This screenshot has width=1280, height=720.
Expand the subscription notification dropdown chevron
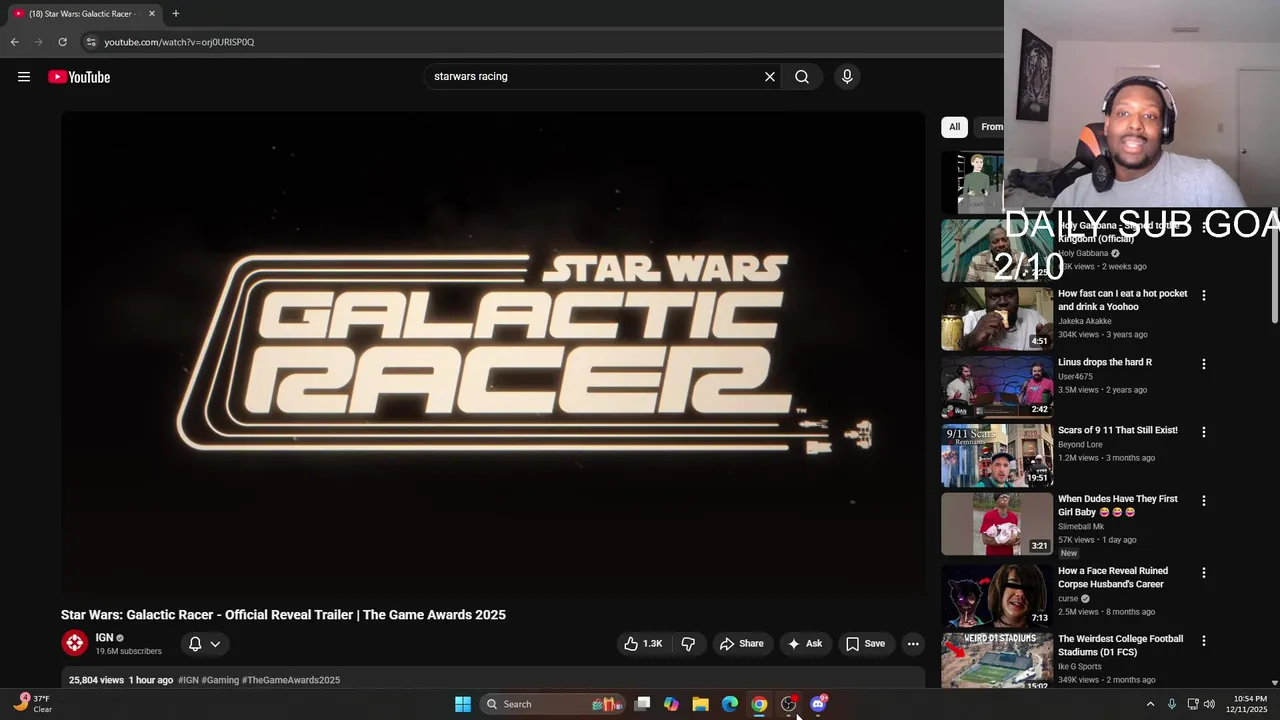[215, 644]
